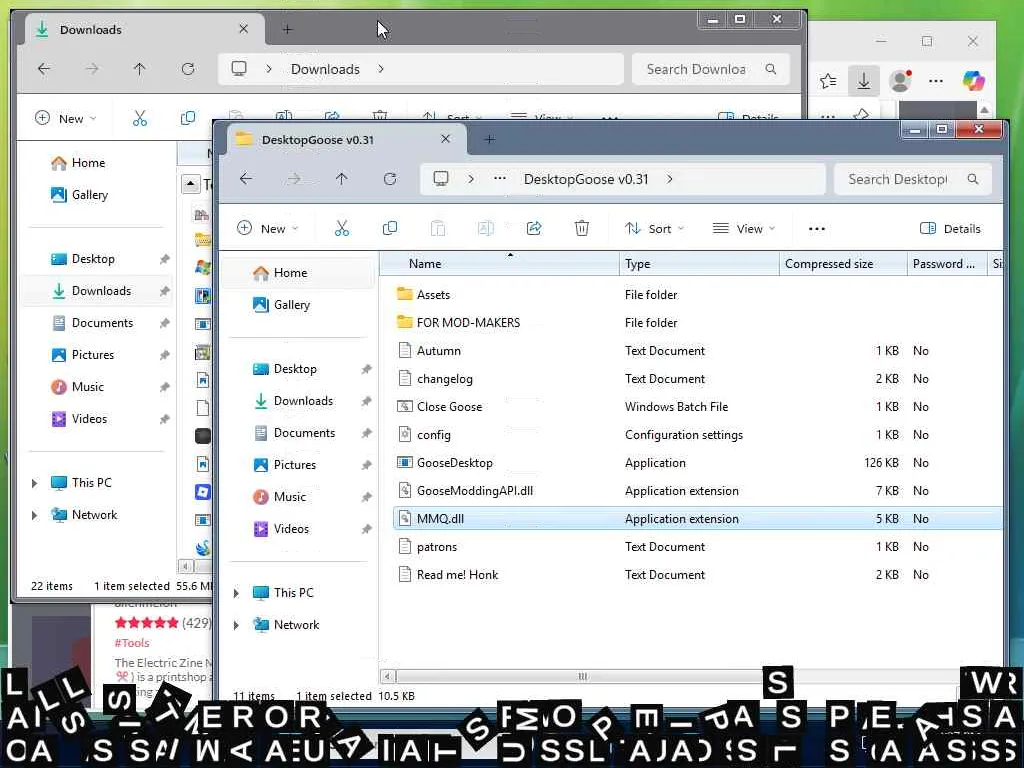This screenshot has width=1024, height=768.
Task: Sort by Compressed size column header
Action: pos(842,264)
